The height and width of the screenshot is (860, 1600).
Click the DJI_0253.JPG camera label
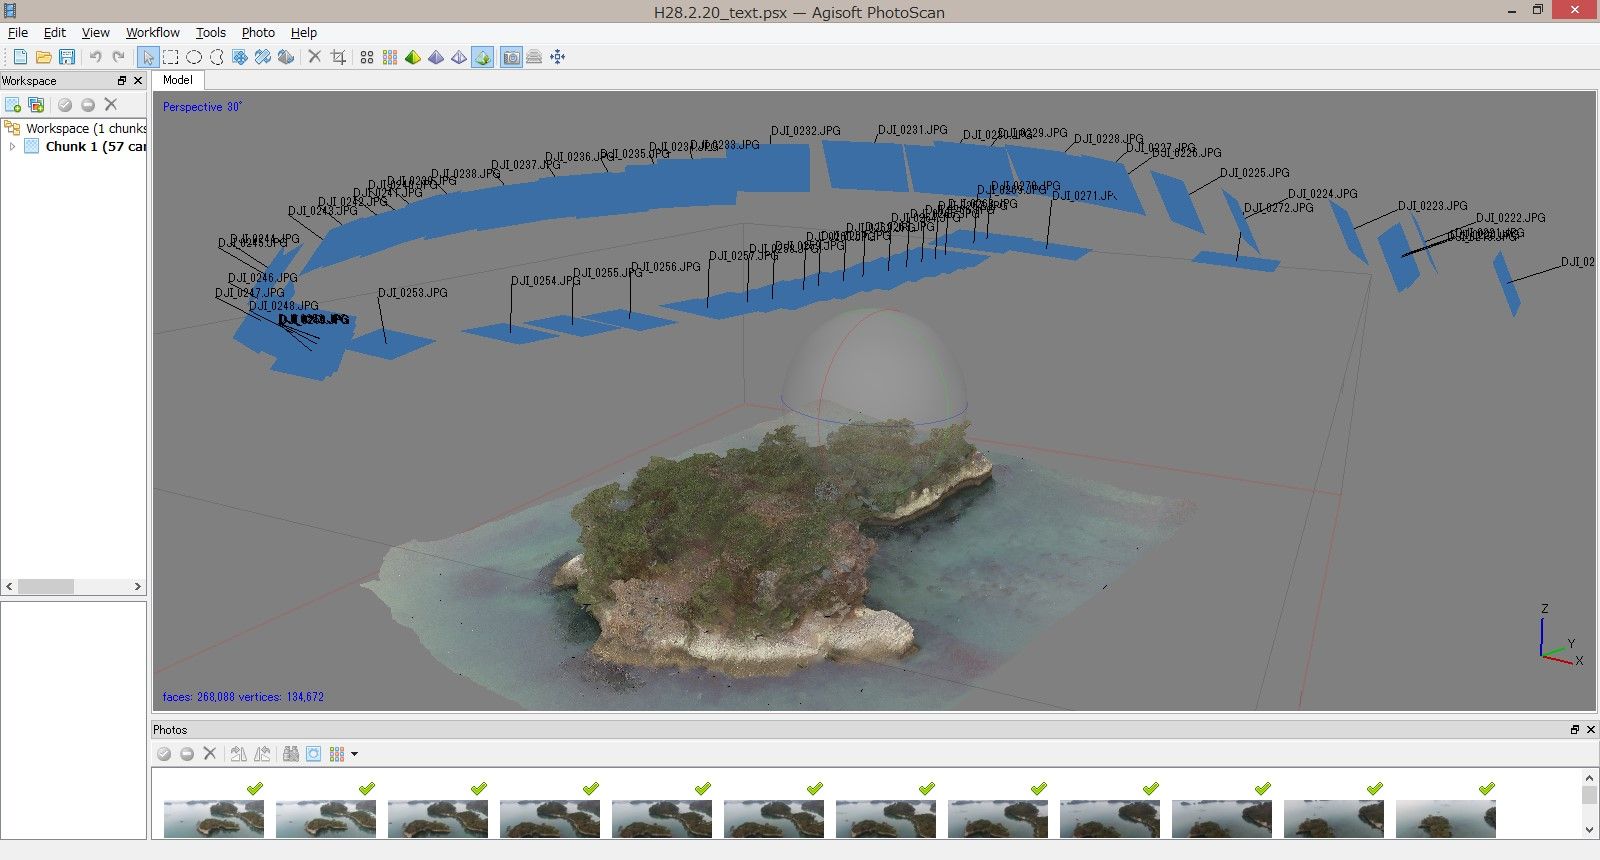pyautogui.click(x=413, y=293)
